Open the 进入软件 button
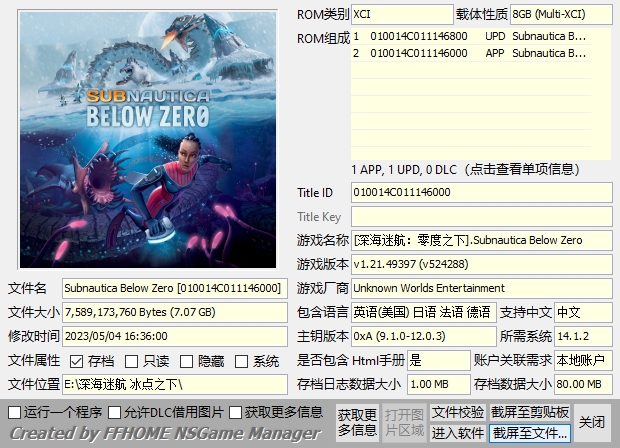This screenshot has width=620, height=448. coord(458,433)
